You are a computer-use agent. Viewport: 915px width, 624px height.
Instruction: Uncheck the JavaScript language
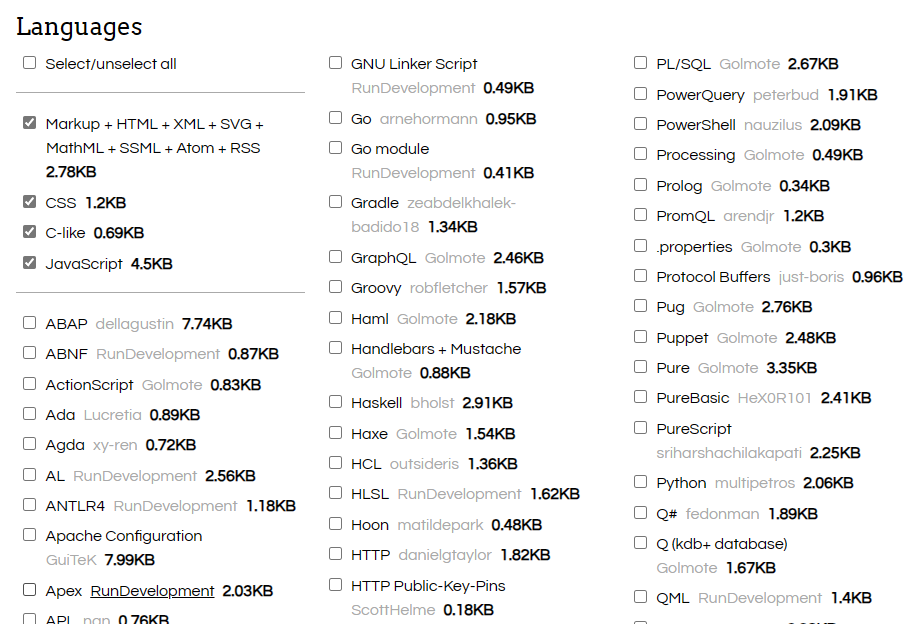click(29, 263)
